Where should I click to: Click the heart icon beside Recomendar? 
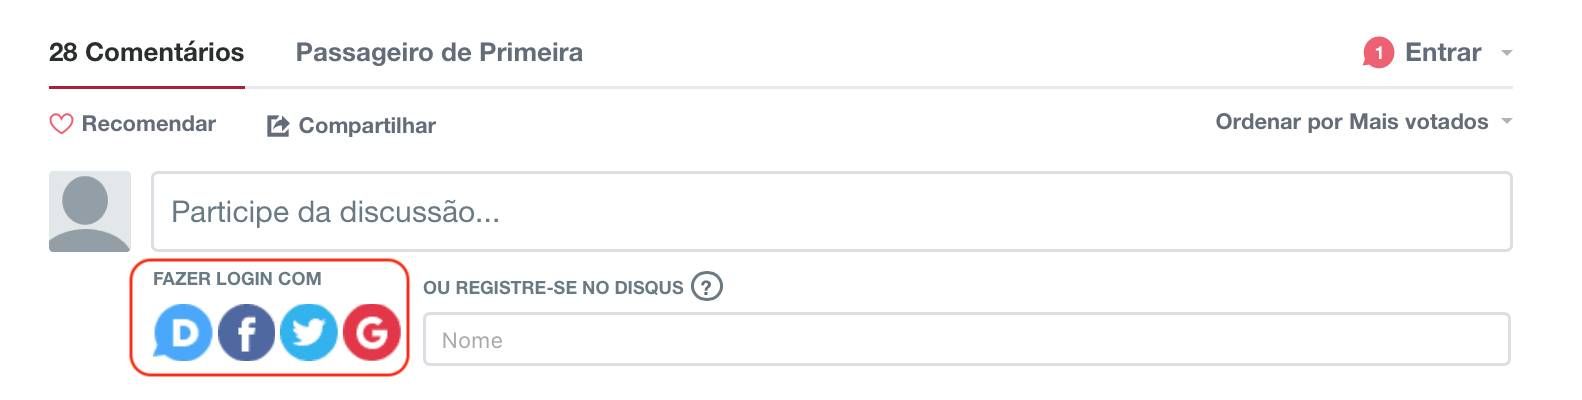click(x=61, y=124)
